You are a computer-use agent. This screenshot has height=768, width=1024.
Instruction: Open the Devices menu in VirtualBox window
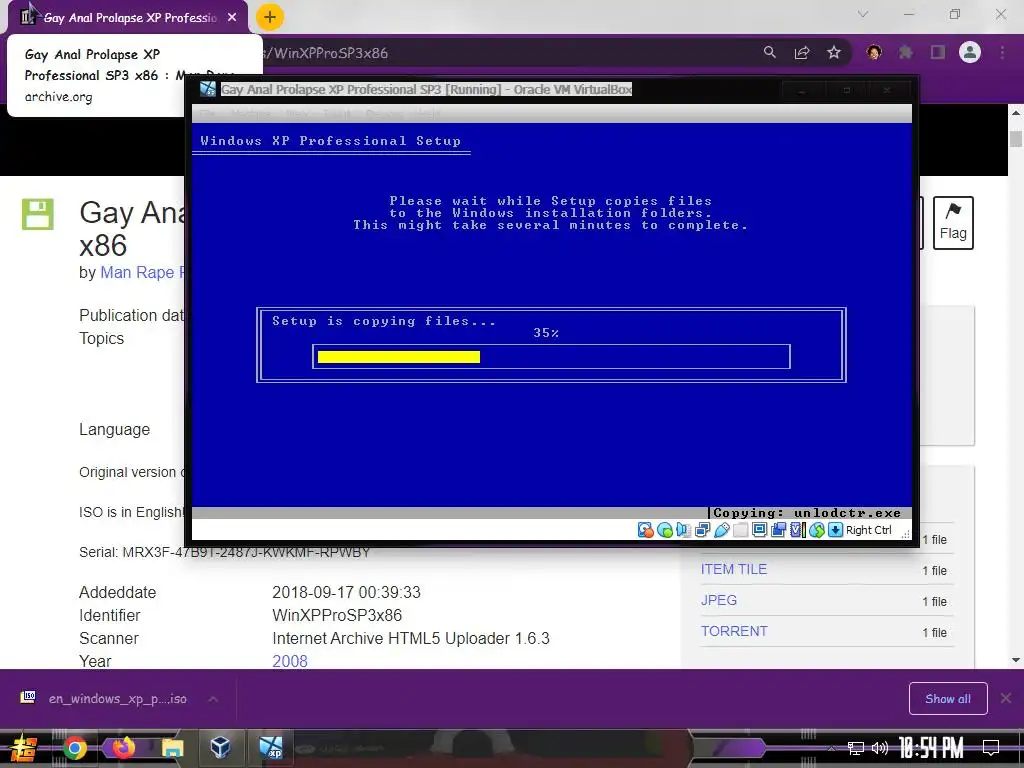pos(383,114)
